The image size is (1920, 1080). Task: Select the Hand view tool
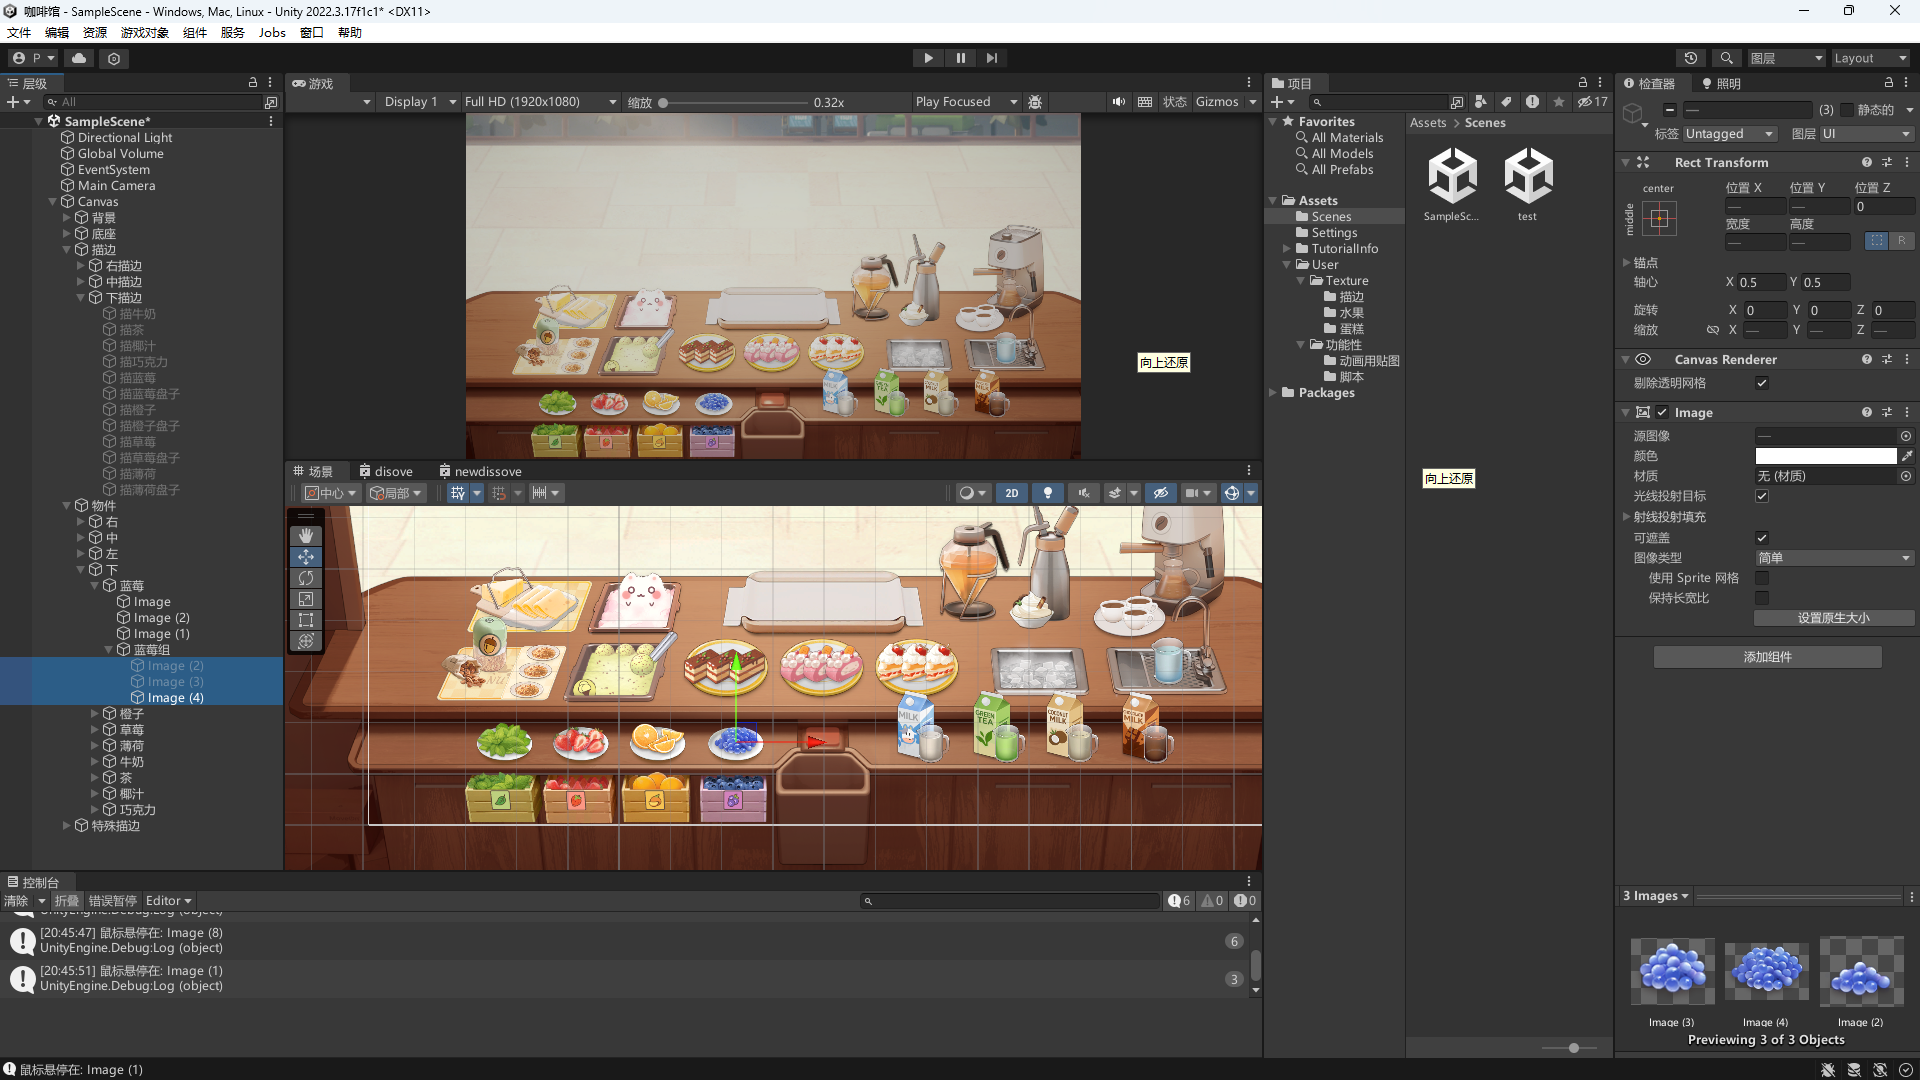306,536
